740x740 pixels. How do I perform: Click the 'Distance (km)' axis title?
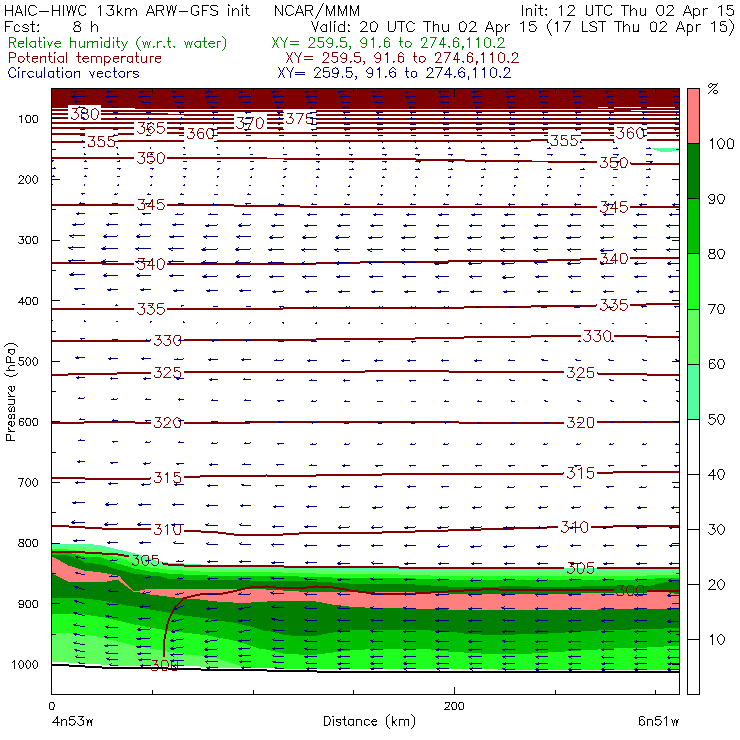(x=369, y=721)
